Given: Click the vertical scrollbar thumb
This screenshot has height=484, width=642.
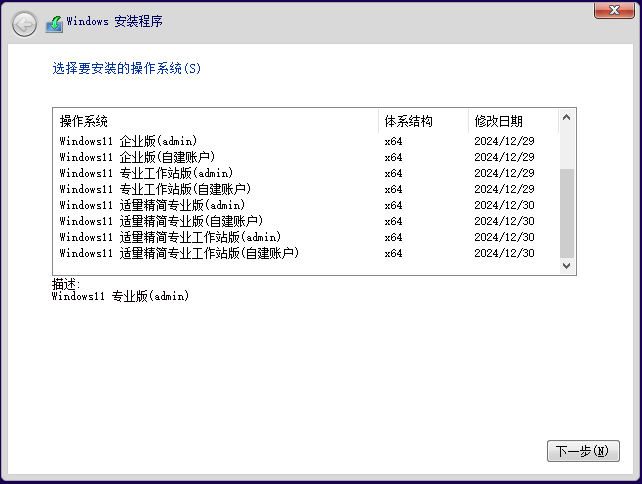Looking at the screenshot, I should 567,213.
